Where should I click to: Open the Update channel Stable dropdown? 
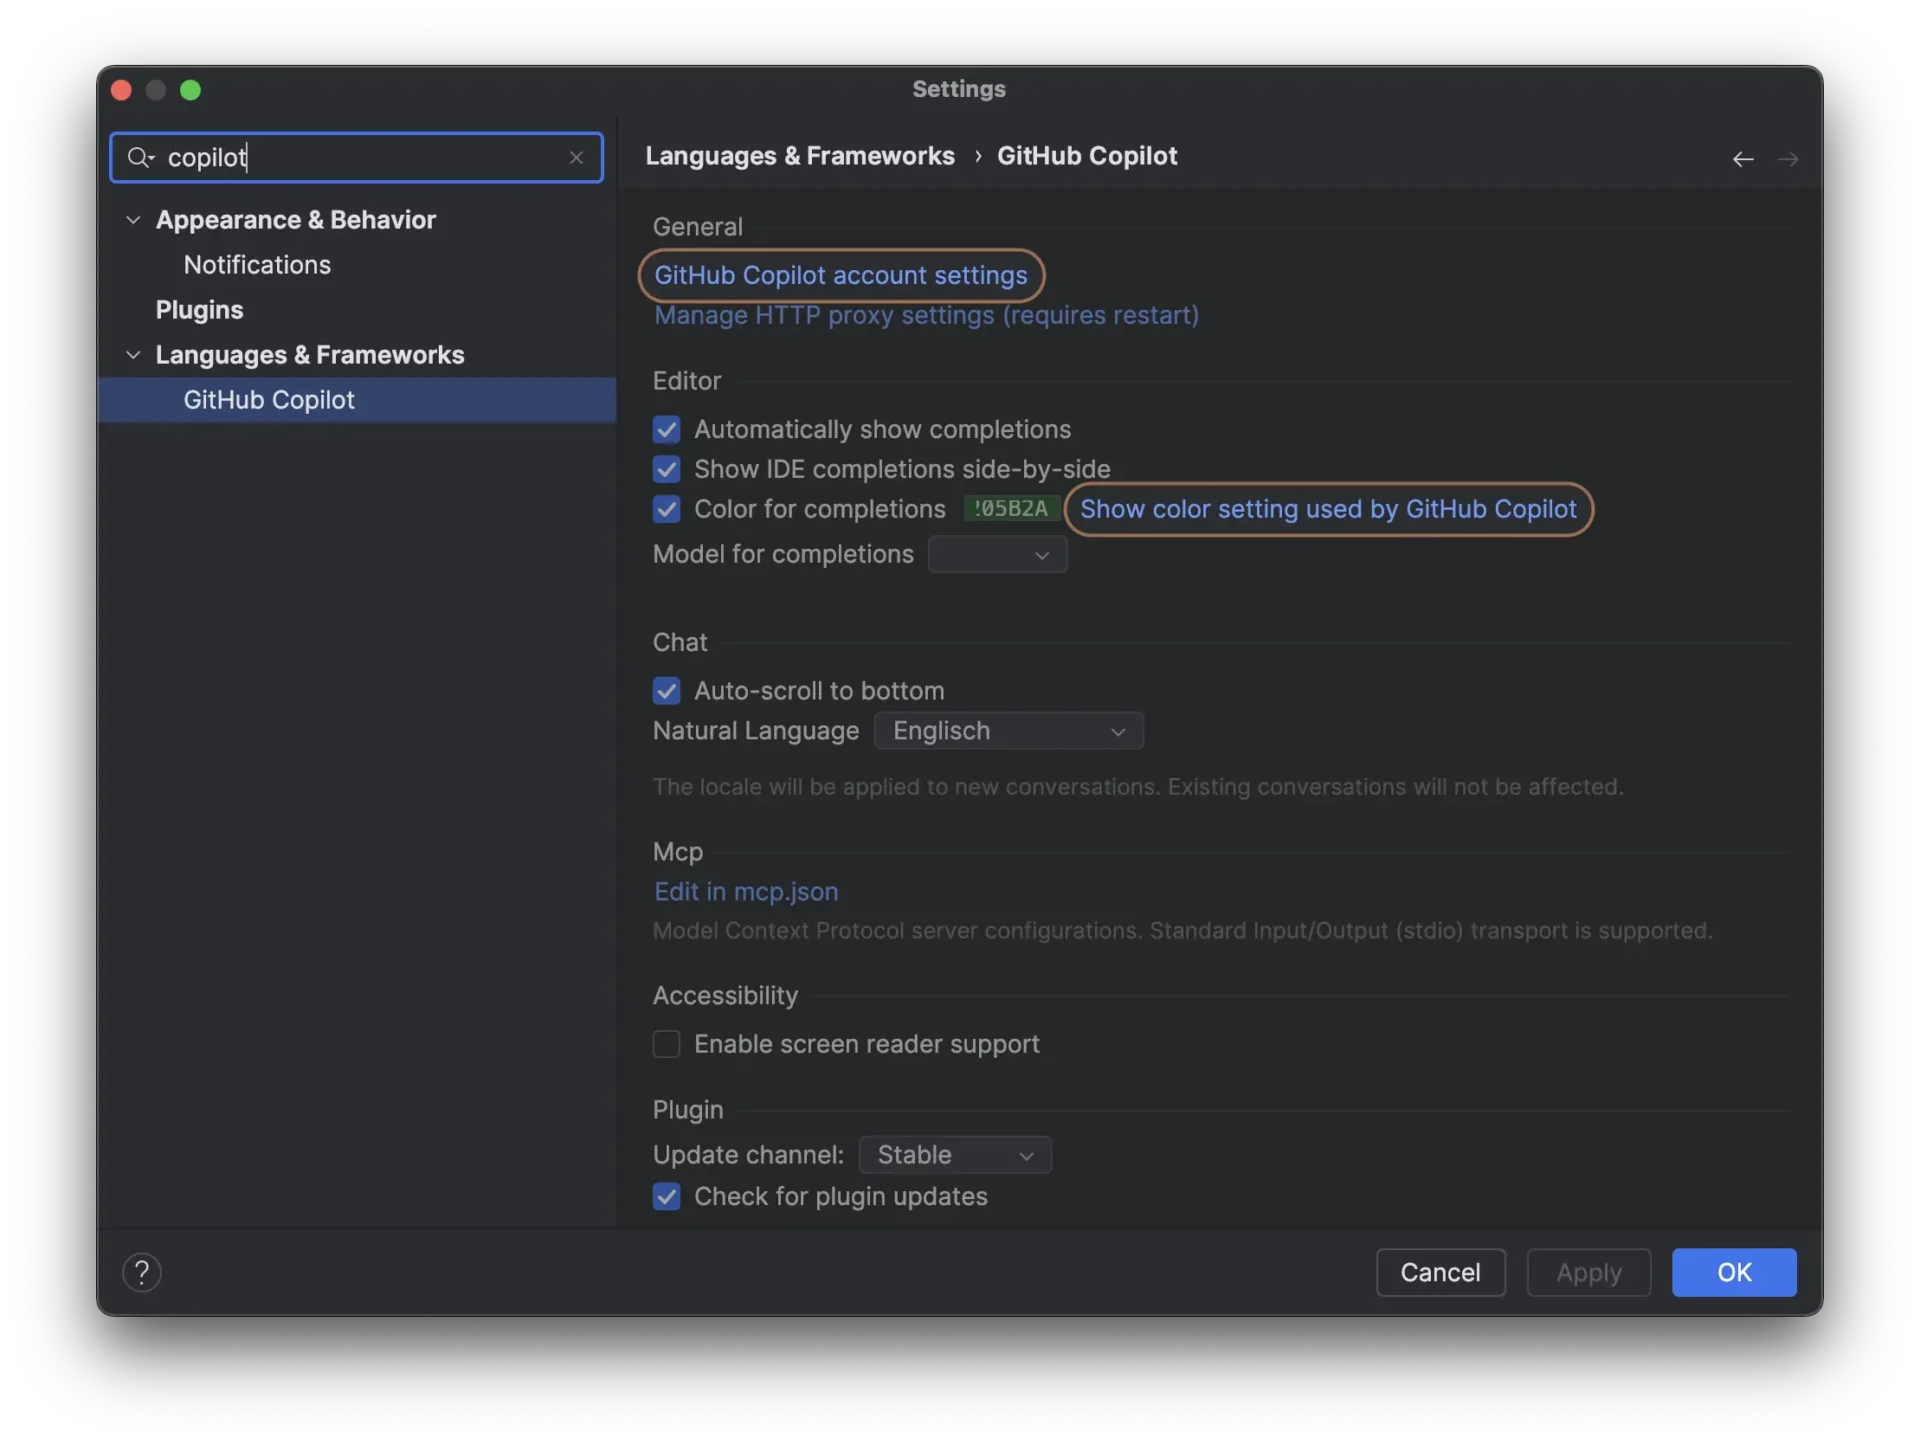(x=954, y=1155)
